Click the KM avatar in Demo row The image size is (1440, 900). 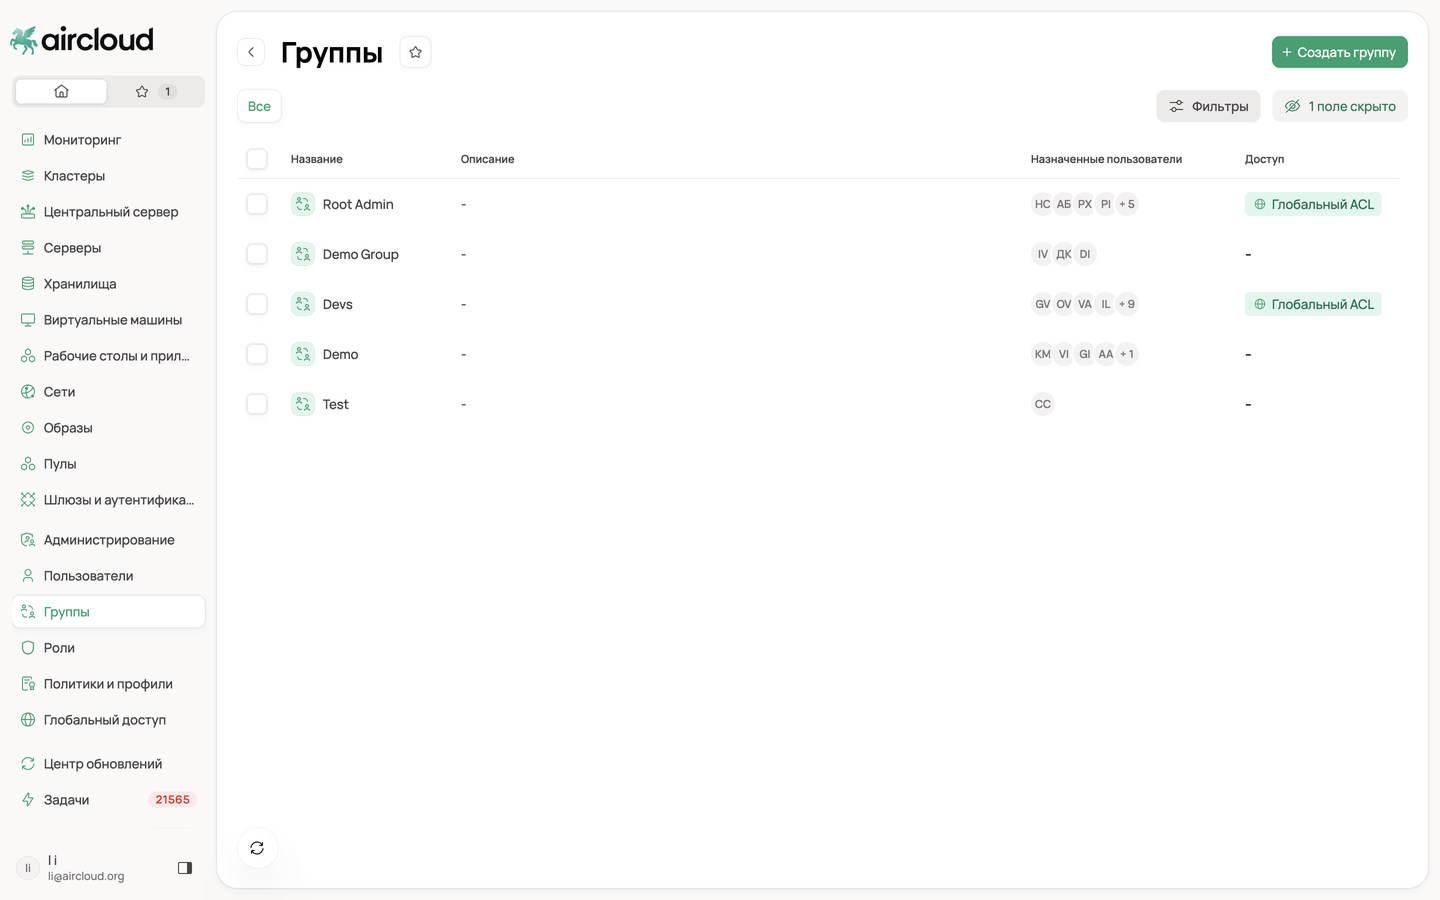(1043, 354)
